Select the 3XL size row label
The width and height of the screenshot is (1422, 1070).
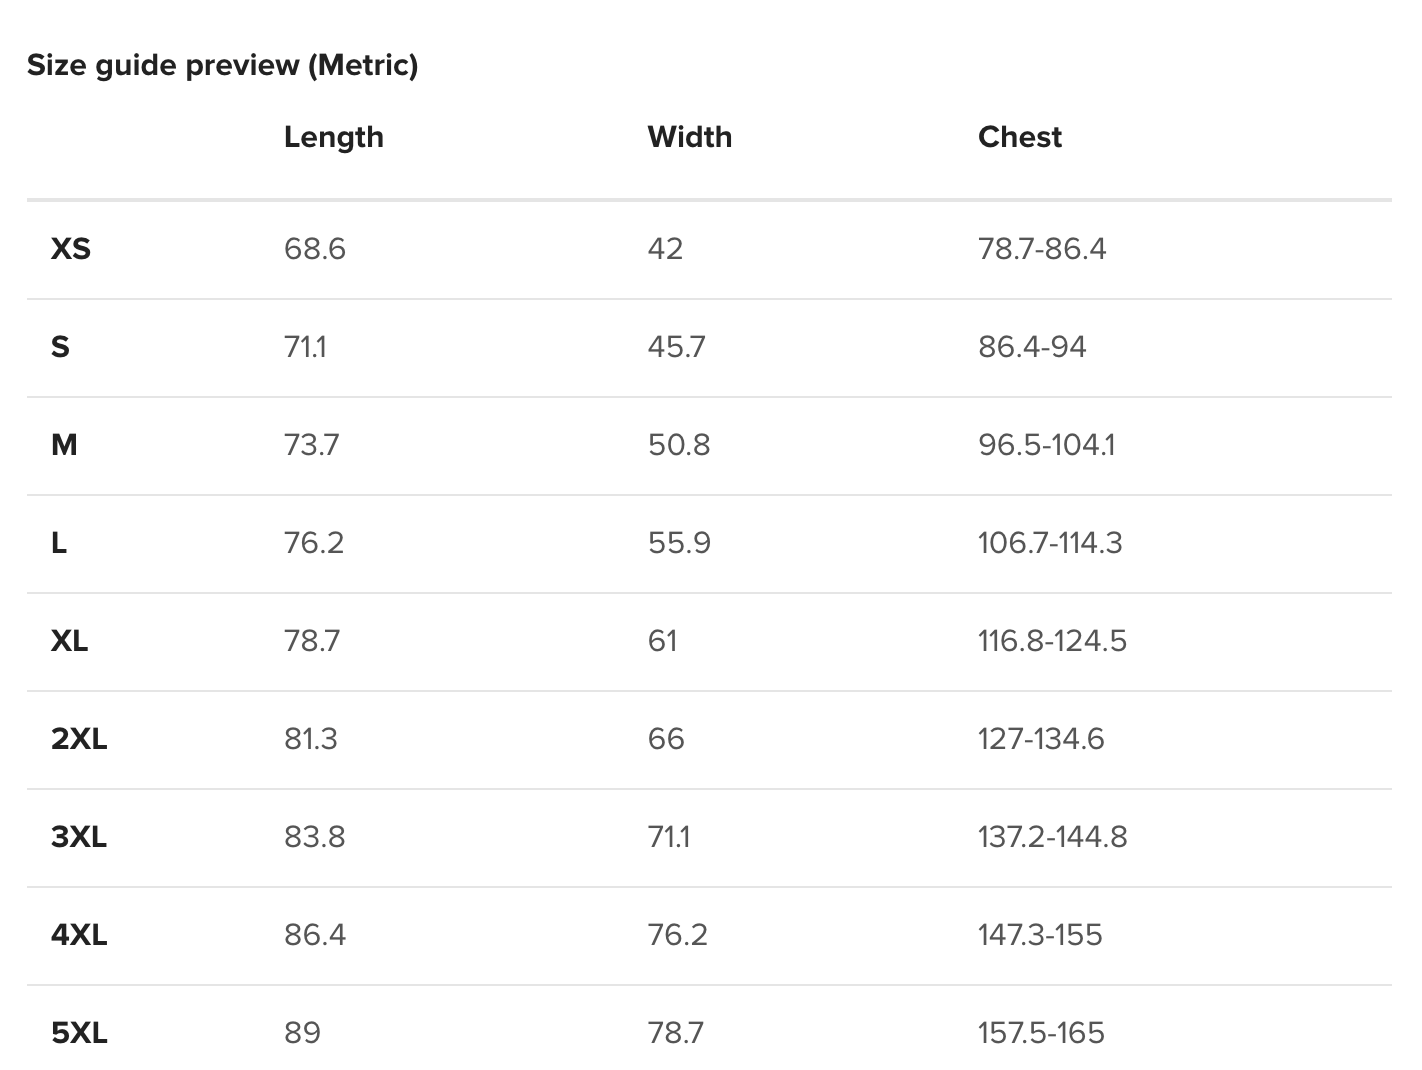(79, 837)
